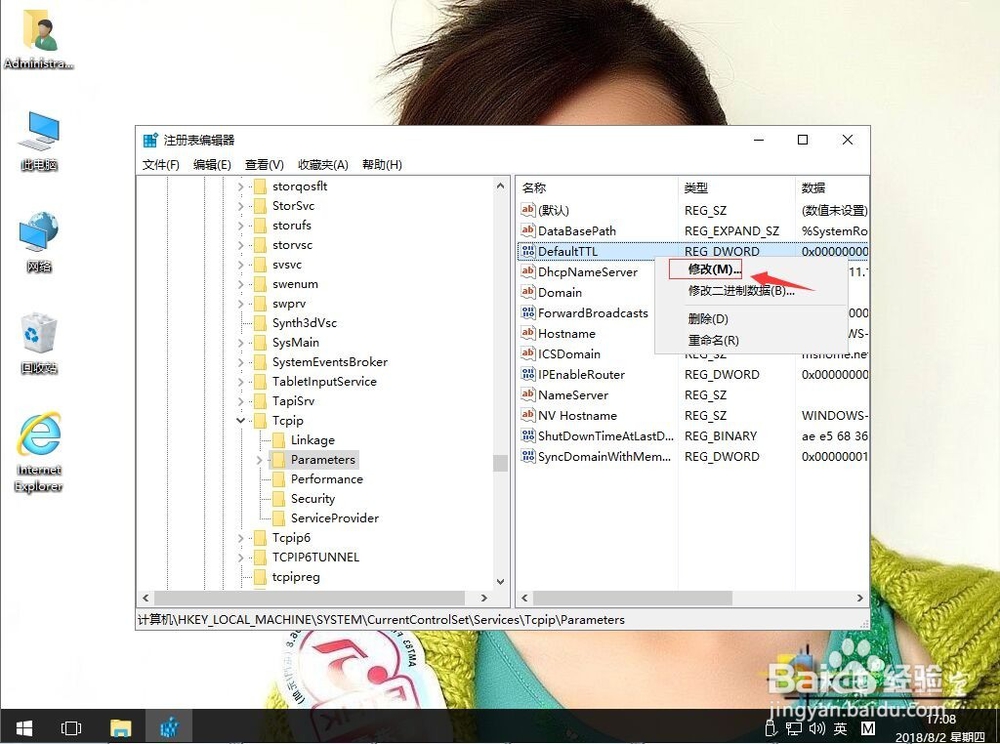Image resolution: width=1000 pixels, height=744 pixels.
Task: Select the Linkage key in tree
Action: pyautogui.click(x=312, y=440)
